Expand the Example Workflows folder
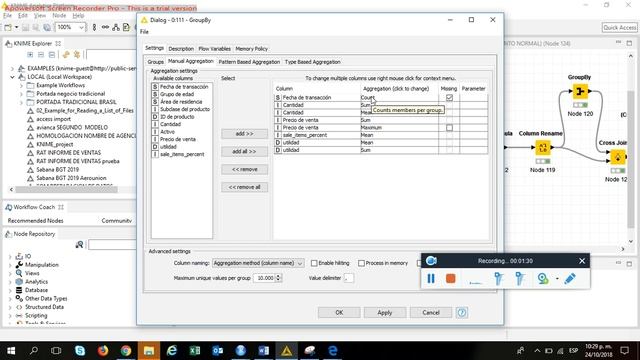The image size is (640, 360). click(21, 85)
